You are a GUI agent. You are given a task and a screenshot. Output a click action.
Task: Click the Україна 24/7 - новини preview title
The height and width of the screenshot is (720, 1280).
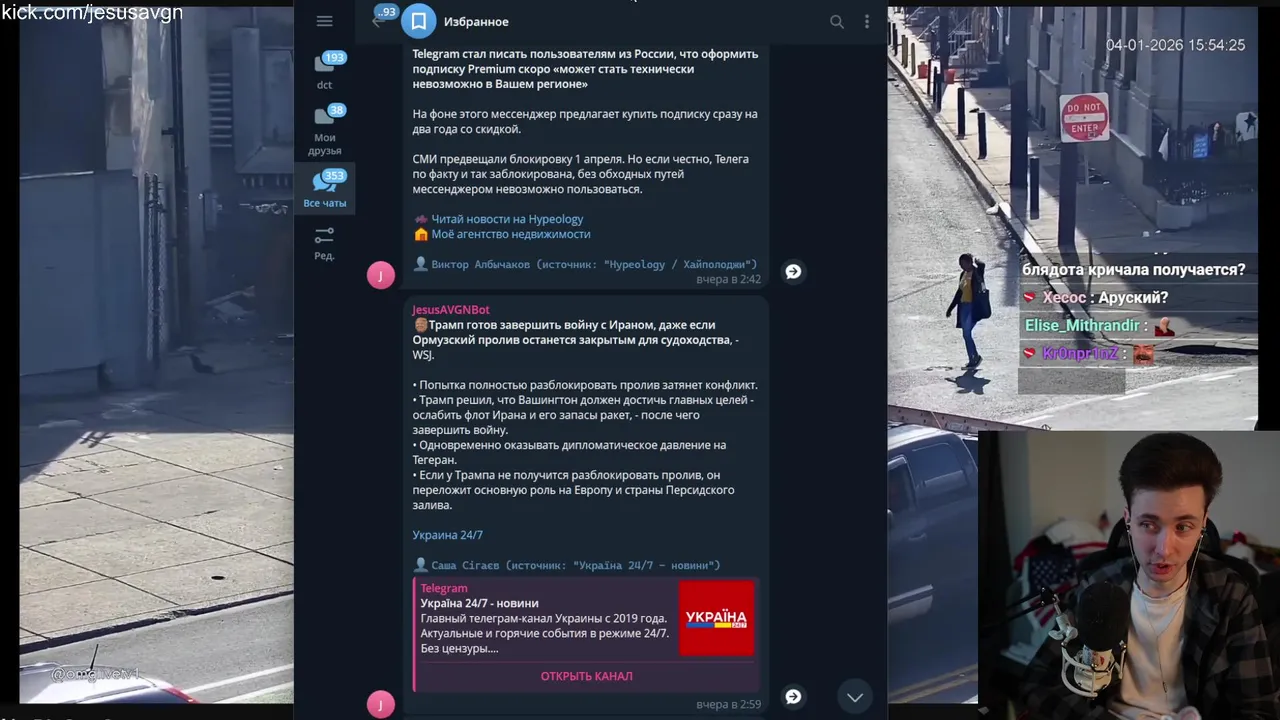[479, 603]
